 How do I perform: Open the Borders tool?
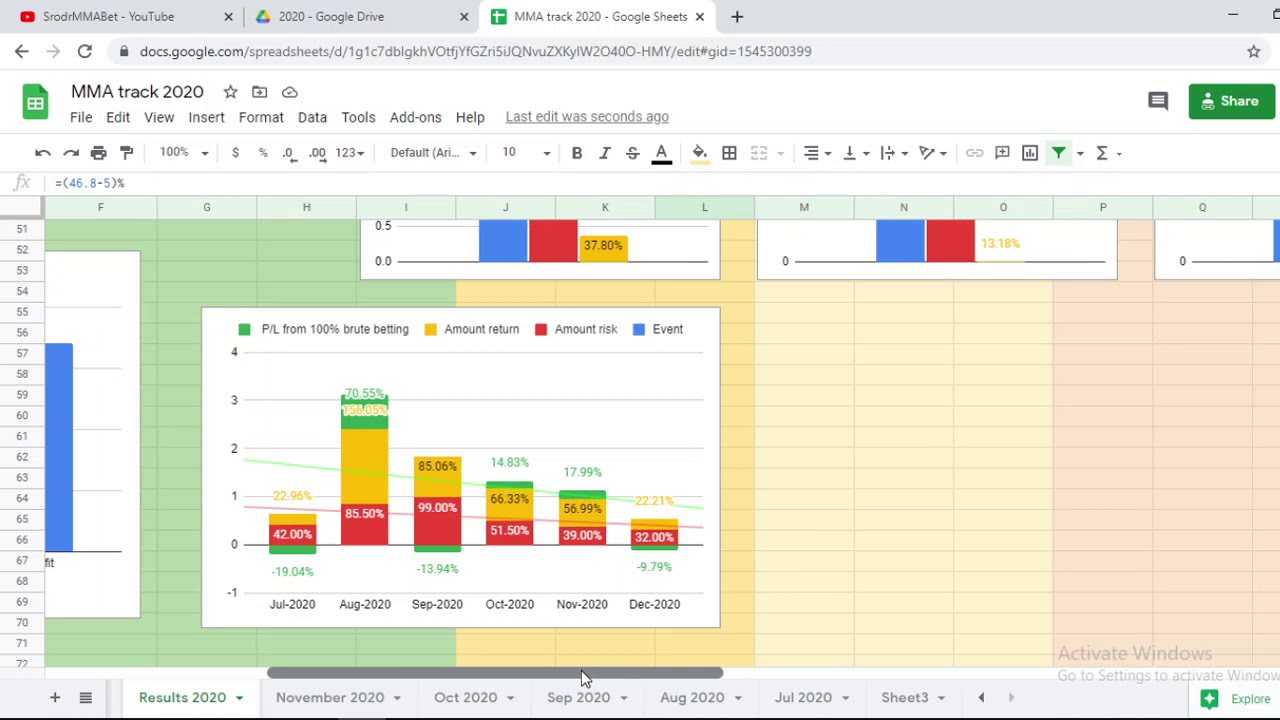click(729, 153)
